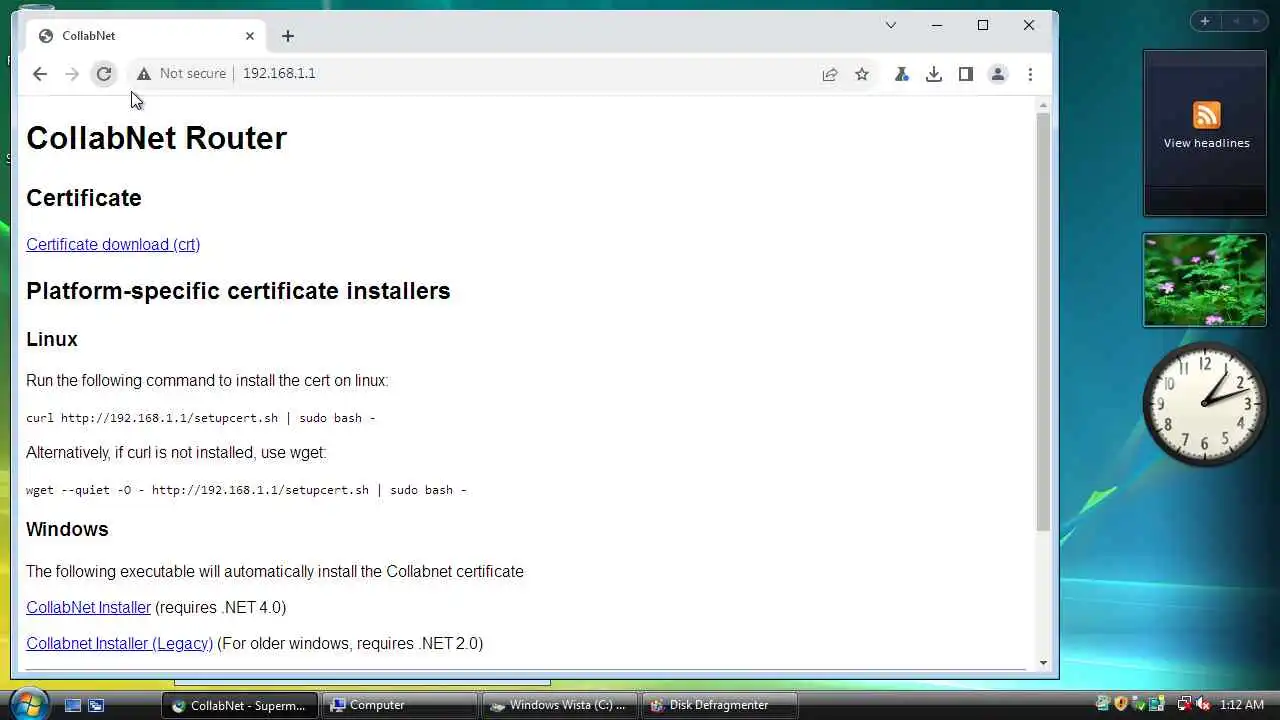This screenshot has height=720, width=1280.
Task: Go back with the browser back arrow
Action: click(x=40, y=74)
